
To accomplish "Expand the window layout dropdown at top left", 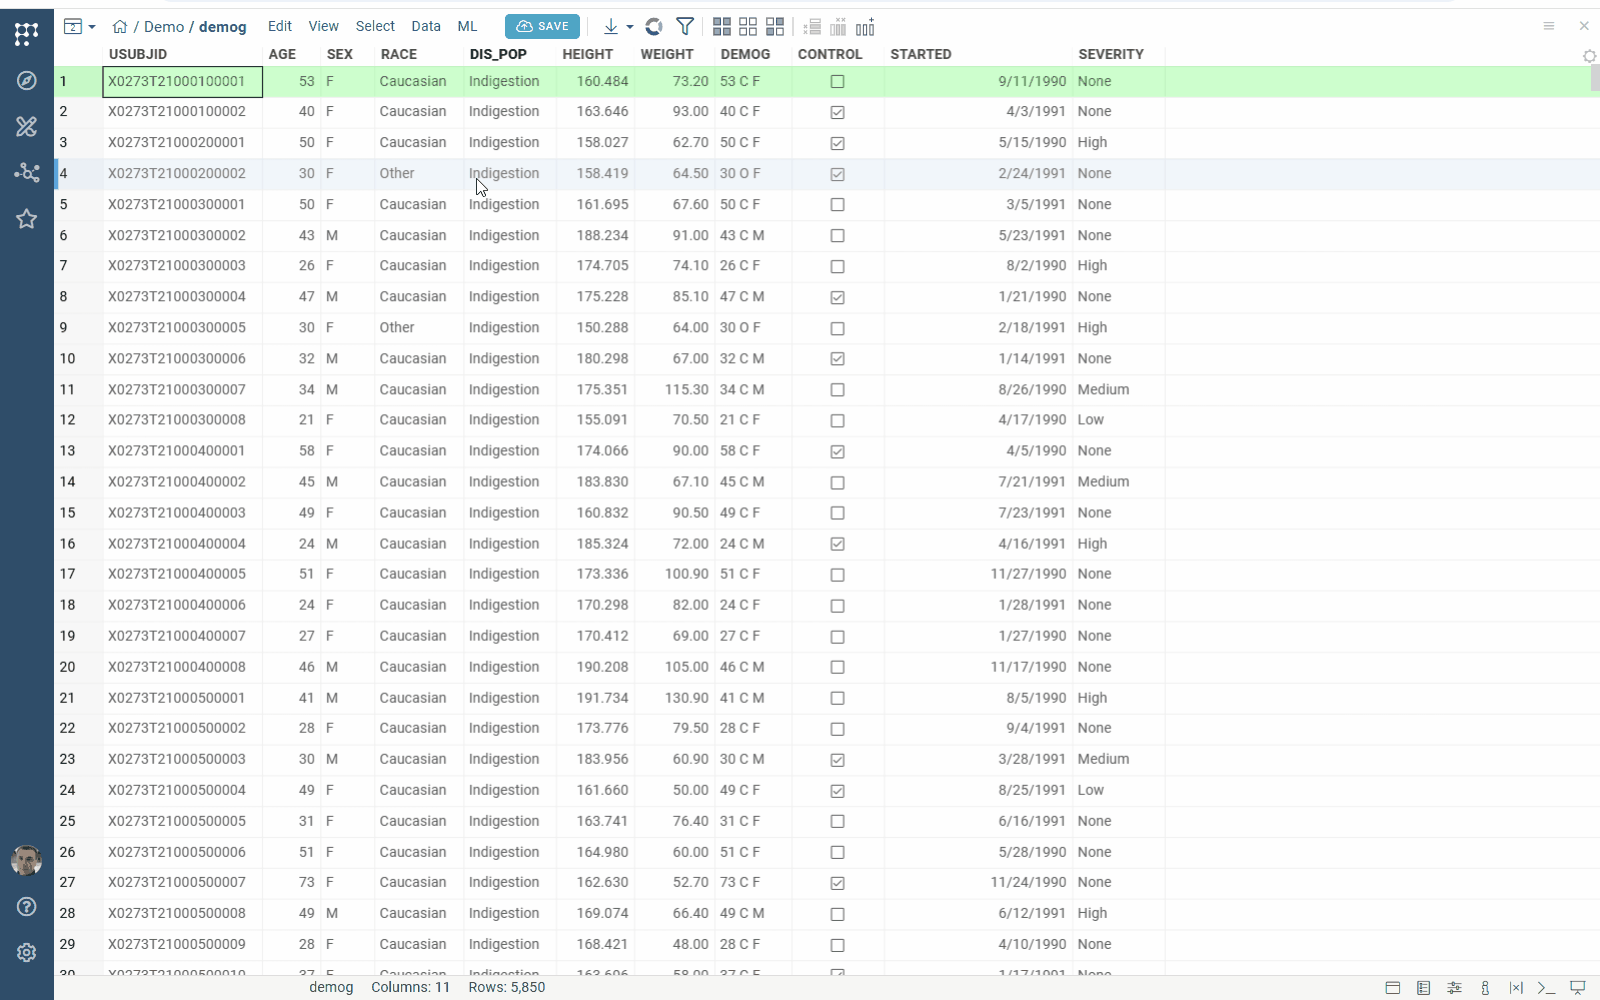I will click(79, 27).
